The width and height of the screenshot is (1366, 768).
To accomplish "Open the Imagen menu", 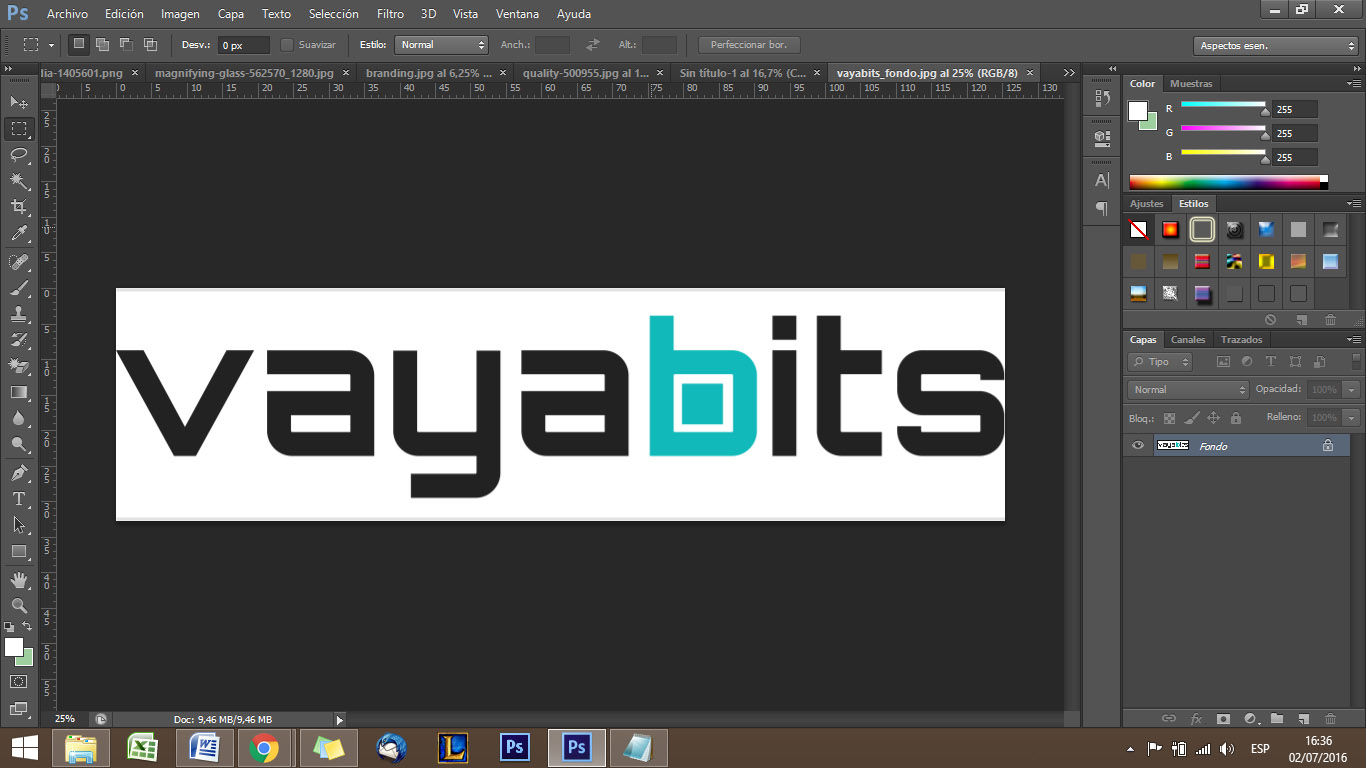I will click(x=180, y=14).
